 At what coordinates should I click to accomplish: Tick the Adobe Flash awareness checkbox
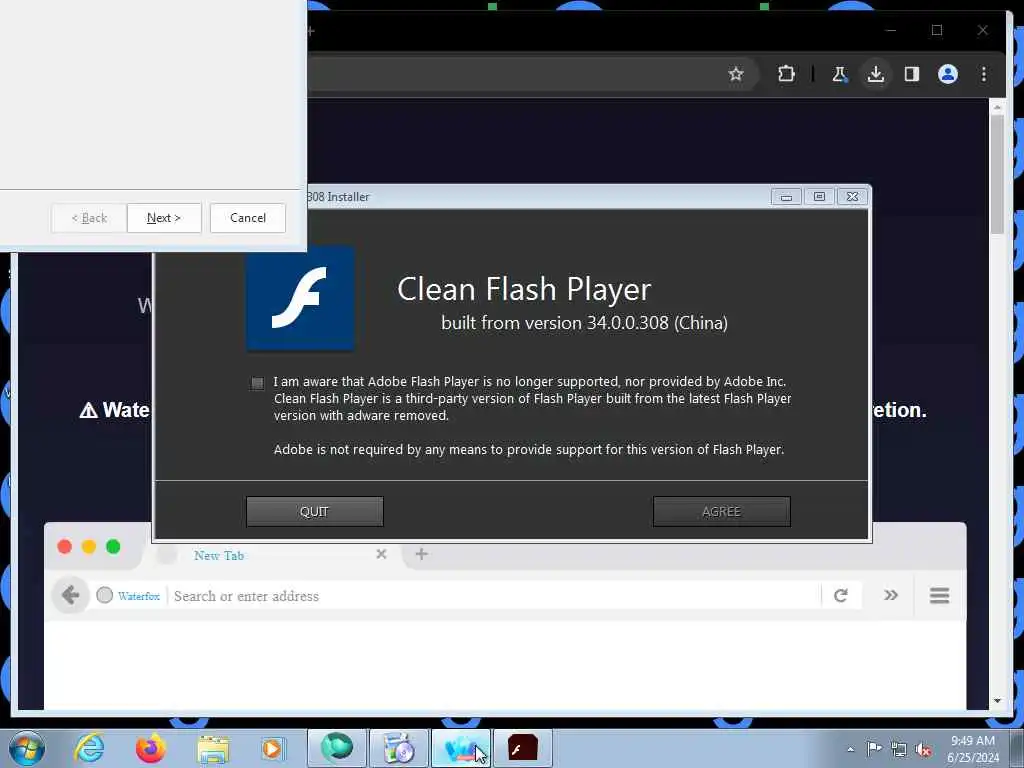pos(257,383)
